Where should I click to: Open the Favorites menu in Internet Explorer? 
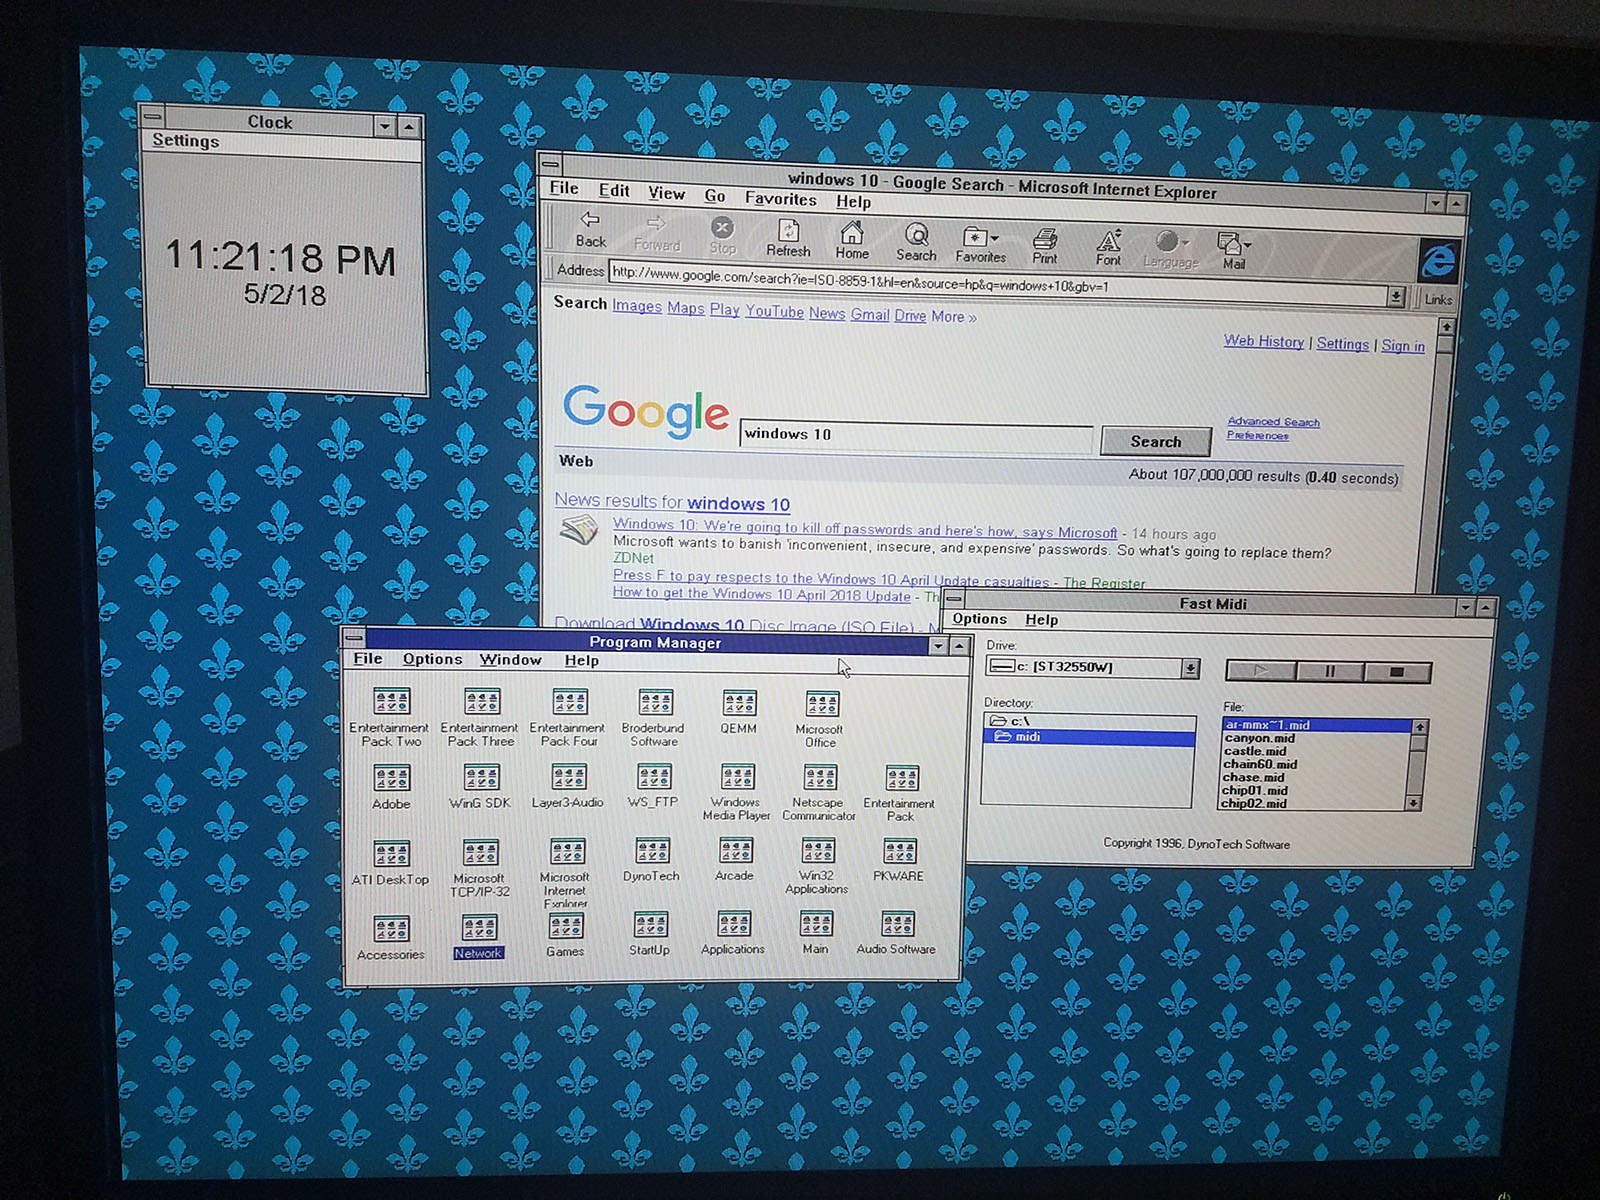(780, 198)
